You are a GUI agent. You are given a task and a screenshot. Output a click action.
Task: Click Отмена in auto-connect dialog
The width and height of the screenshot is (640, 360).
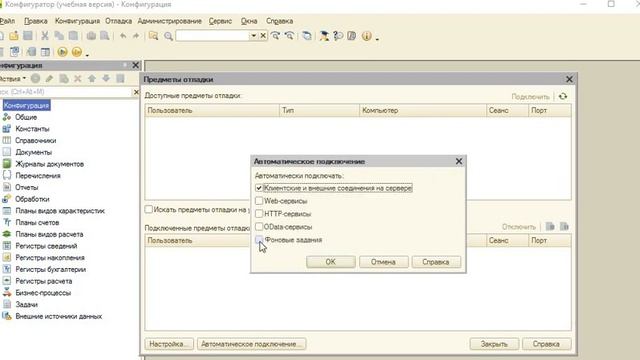point(383,262)
